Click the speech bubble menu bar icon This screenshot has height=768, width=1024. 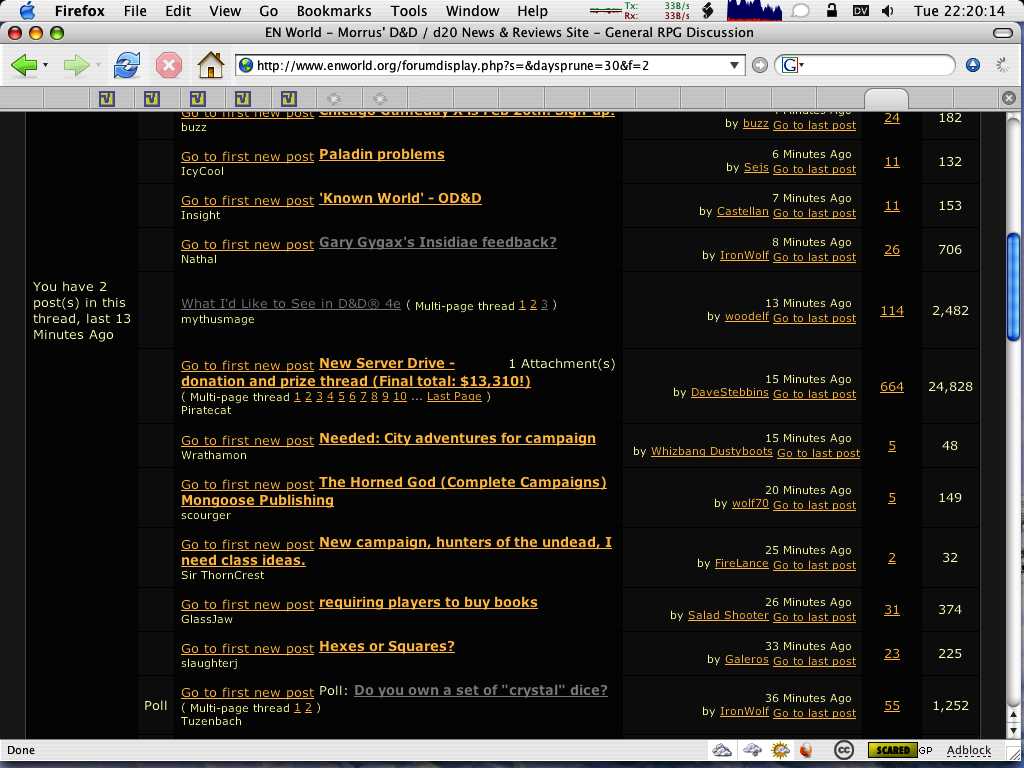click(801, 10)
